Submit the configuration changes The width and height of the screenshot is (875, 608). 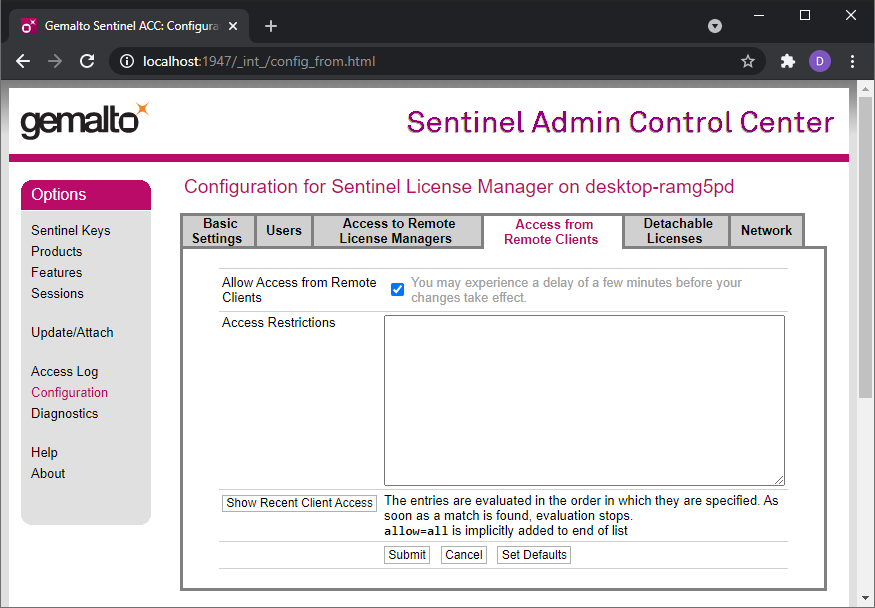coord(406,554)
